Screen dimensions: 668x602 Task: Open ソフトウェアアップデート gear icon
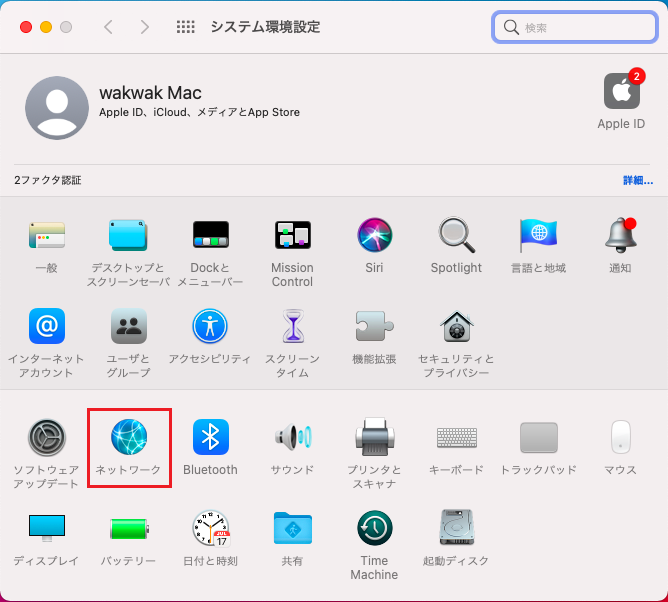[47, 437]
